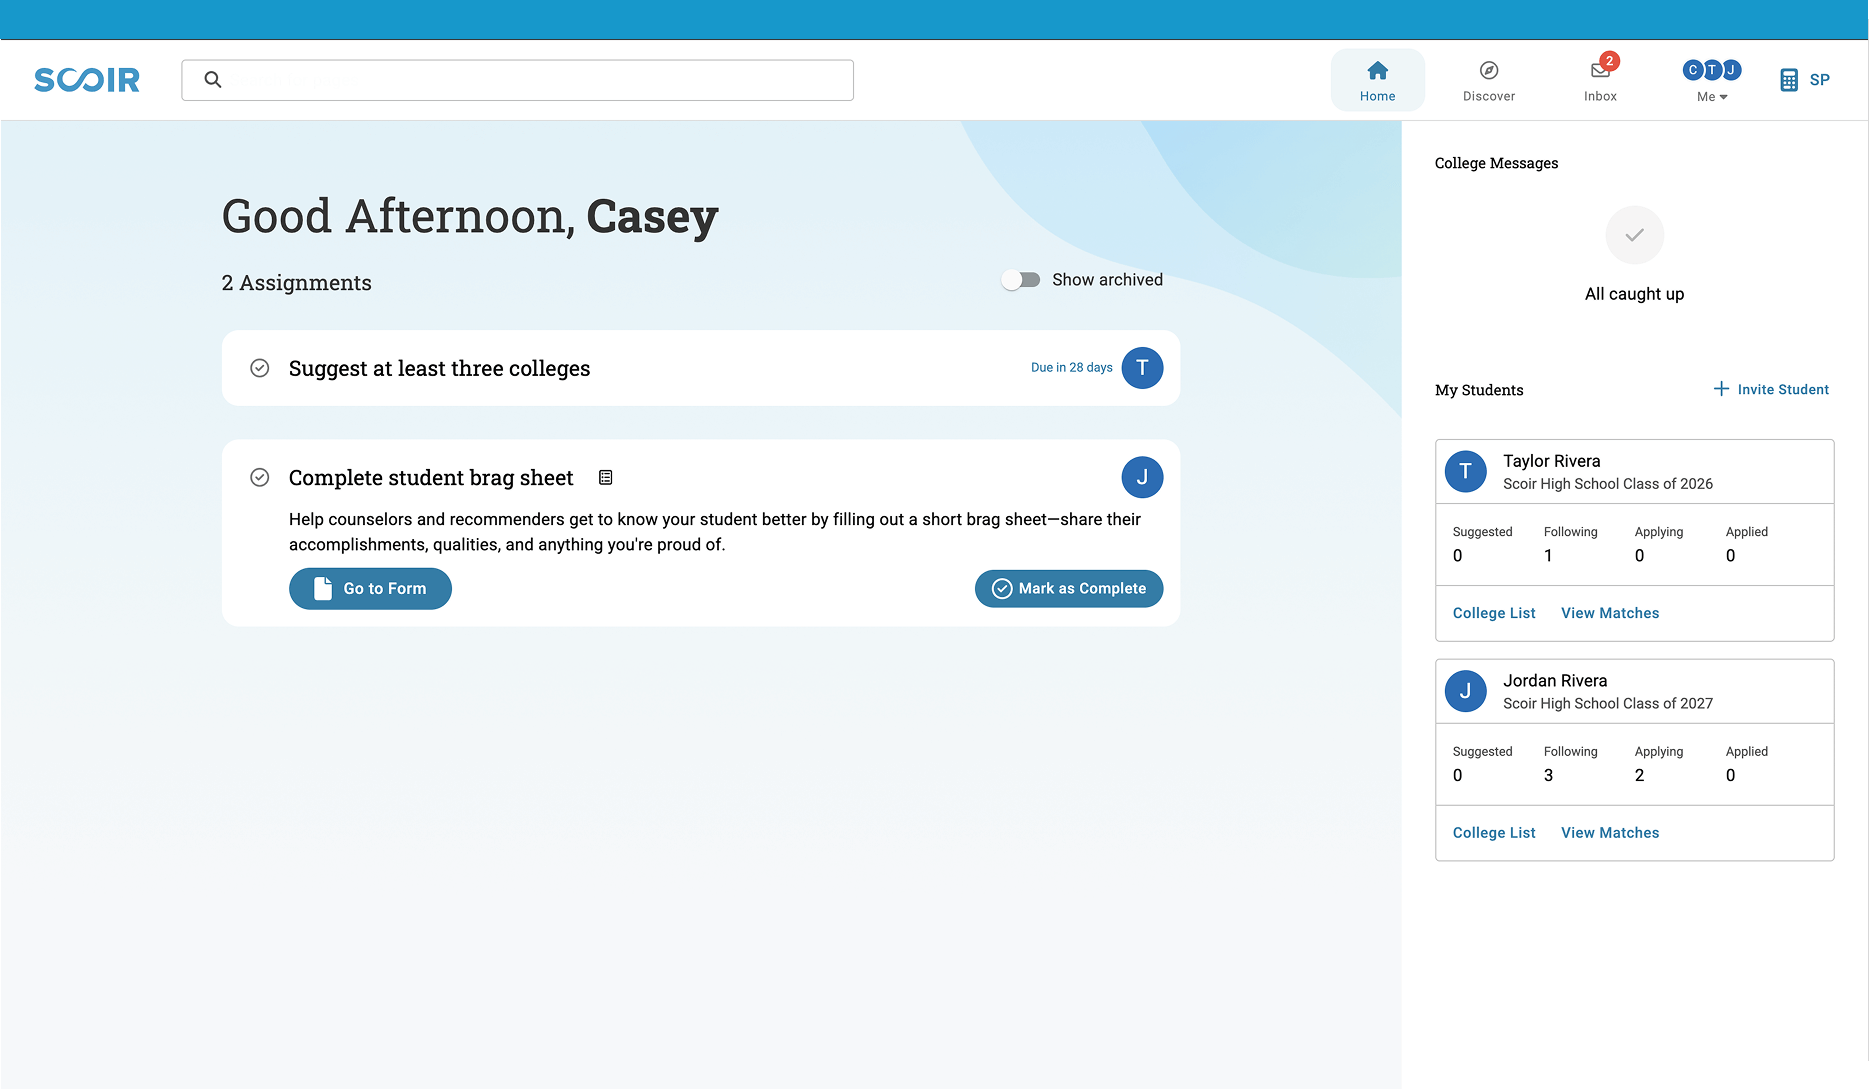Open Taylor Rivera's View Matches

point(1609,613)
